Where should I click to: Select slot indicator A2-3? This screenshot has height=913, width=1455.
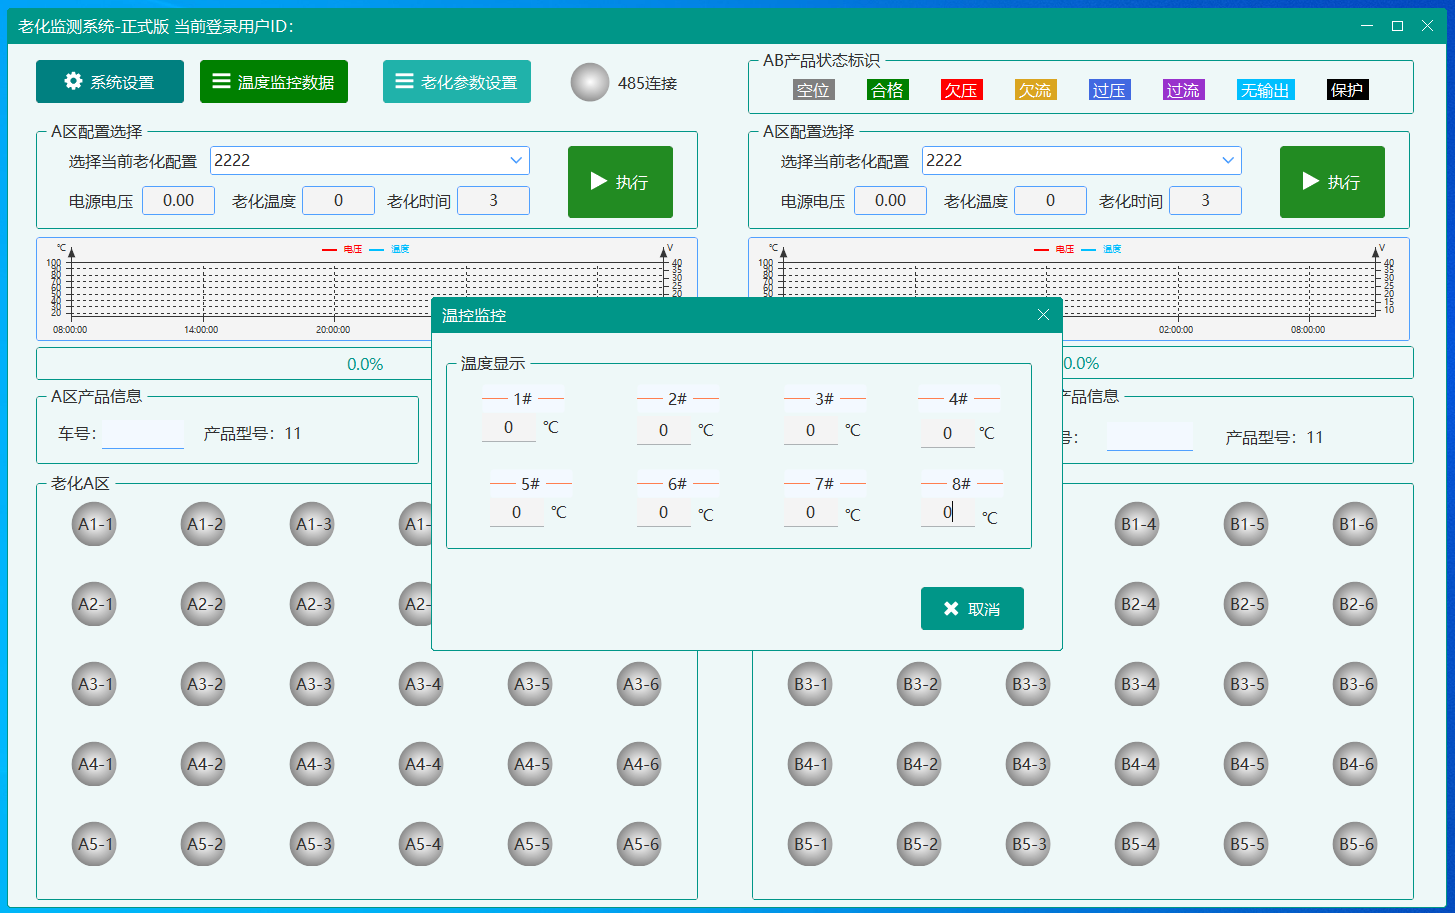[313, 604]
